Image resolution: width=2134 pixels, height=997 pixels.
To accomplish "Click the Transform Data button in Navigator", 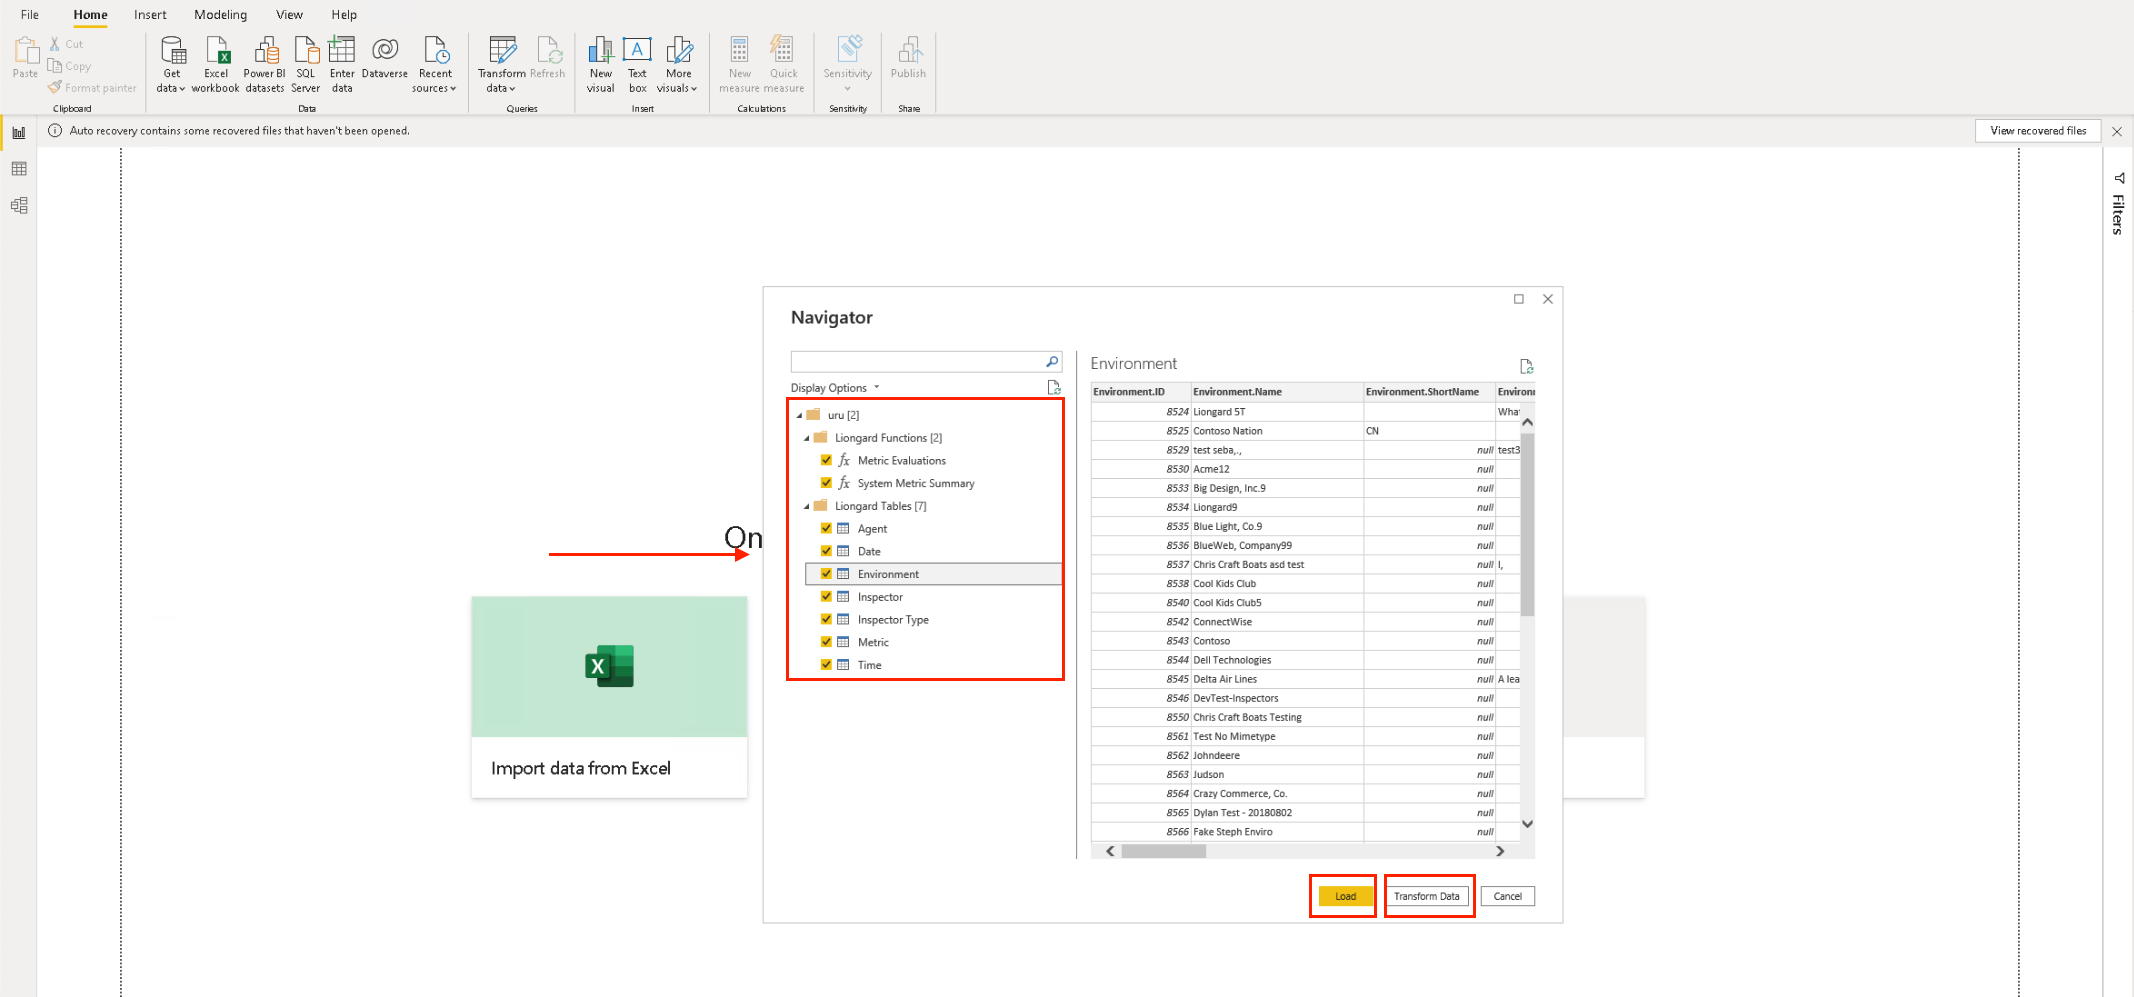I will coord(1427,896).
